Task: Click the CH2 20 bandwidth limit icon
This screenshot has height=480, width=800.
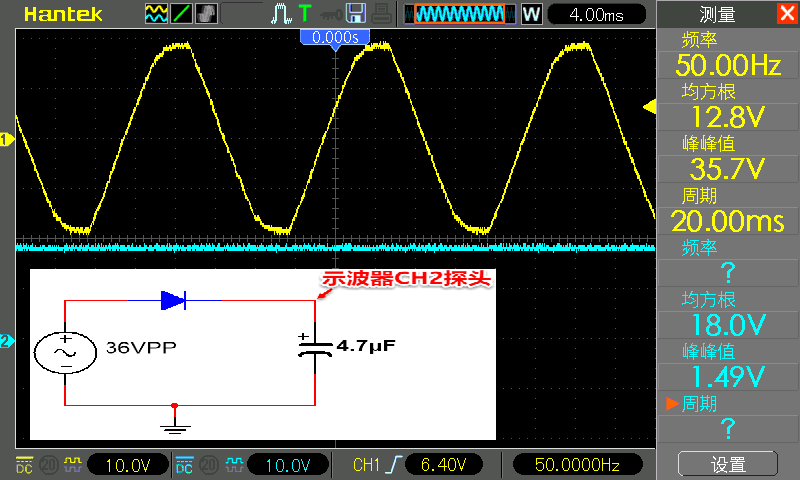Action: 209,465
